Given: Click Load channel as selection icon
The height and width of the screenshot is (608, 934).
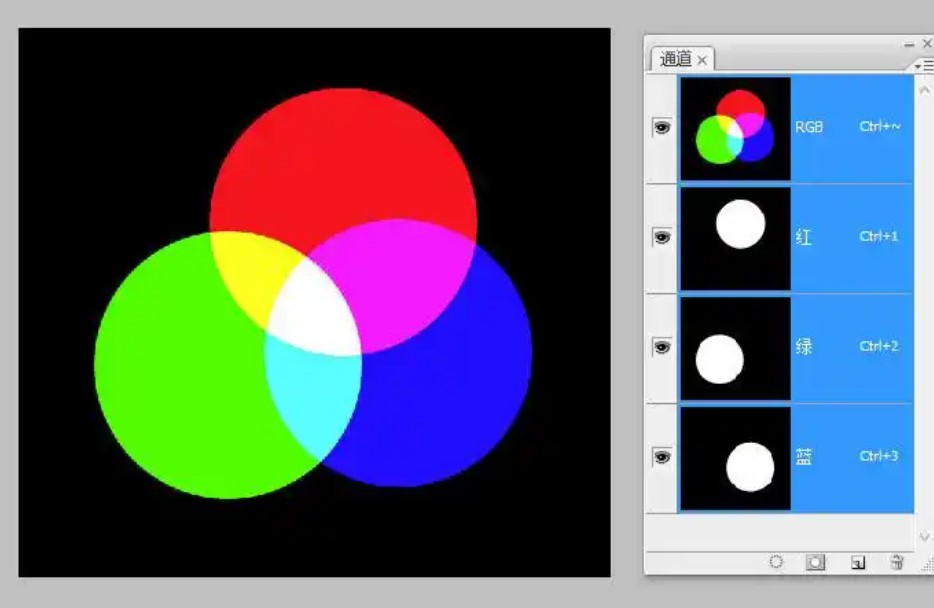Looking at the screenshot, I should pyautogui.click(x=776, y=562).
